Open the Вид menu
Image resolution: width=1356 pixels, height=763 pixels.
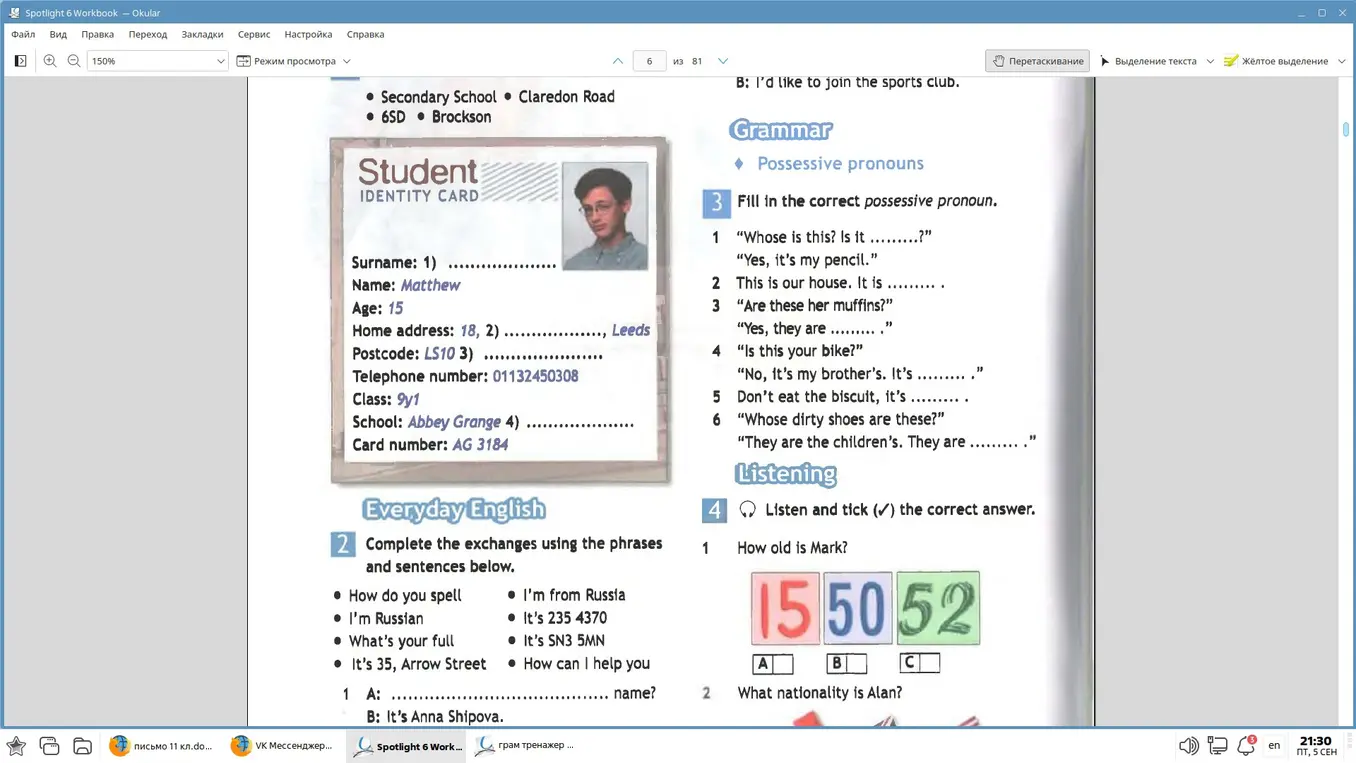click(x=58, y=34)
